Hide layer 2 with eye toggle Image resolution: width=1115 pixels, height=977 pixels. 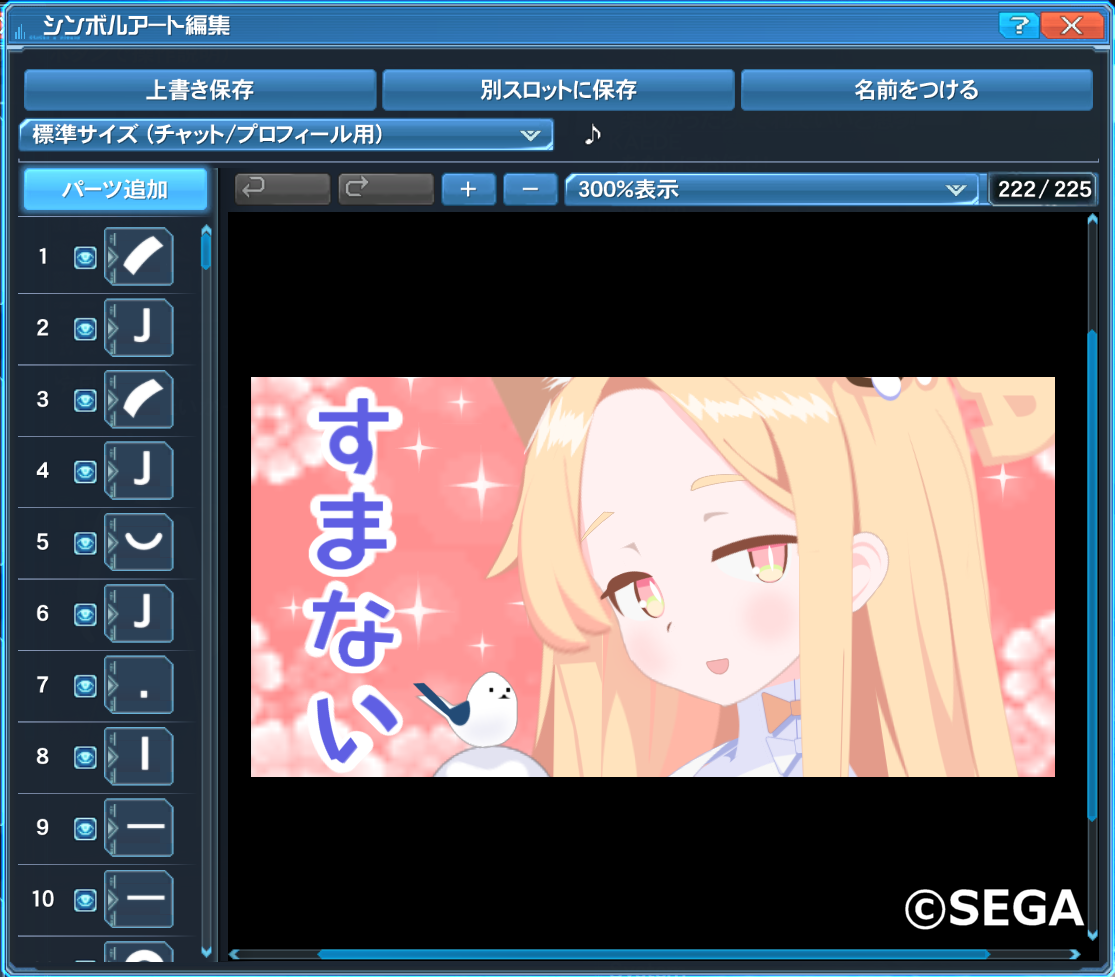pyautogui.click(x=85, y=329)
